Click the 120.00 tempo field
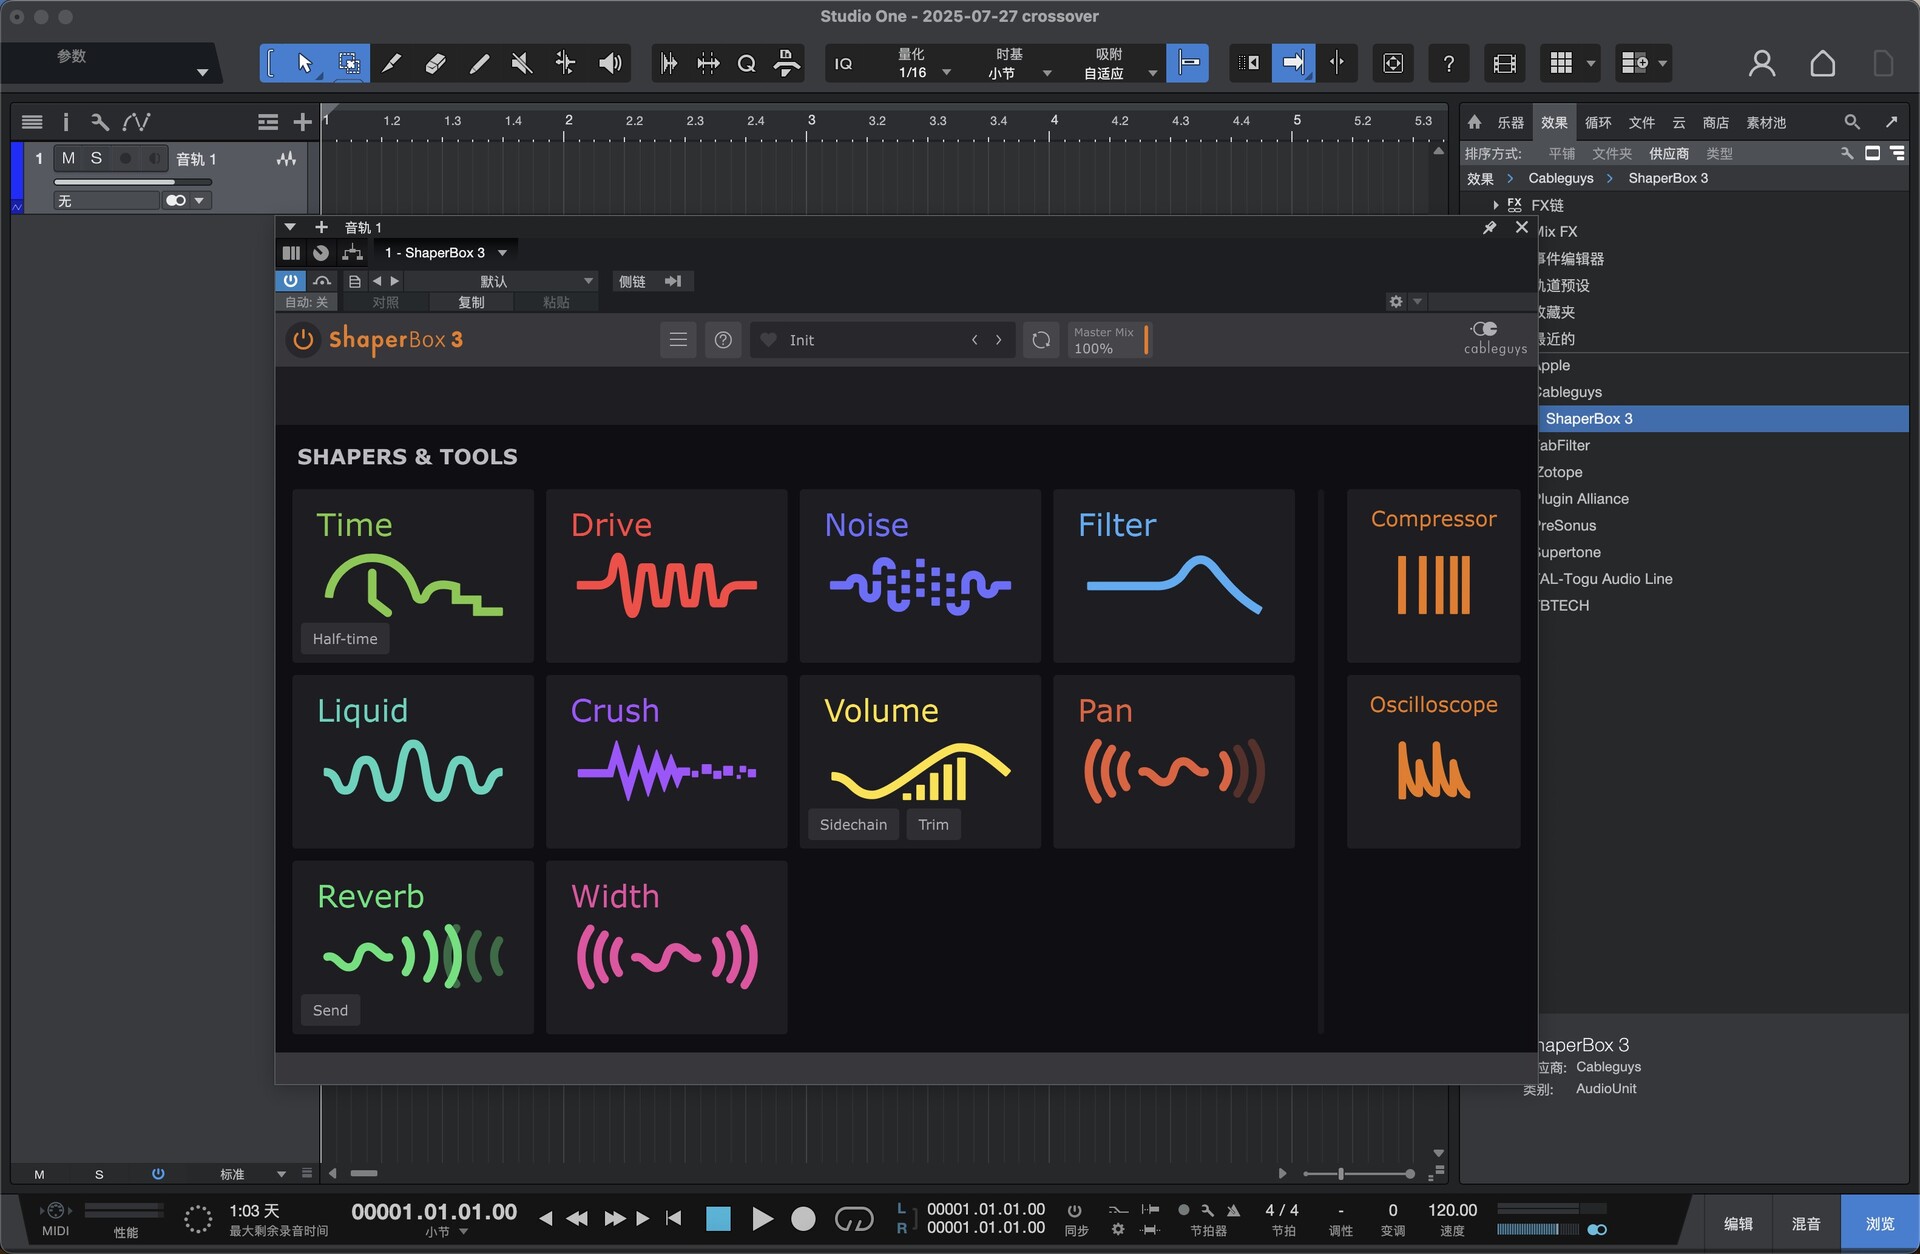Screen dimensions: 1920x1254 click(x=1452, y=1210)
